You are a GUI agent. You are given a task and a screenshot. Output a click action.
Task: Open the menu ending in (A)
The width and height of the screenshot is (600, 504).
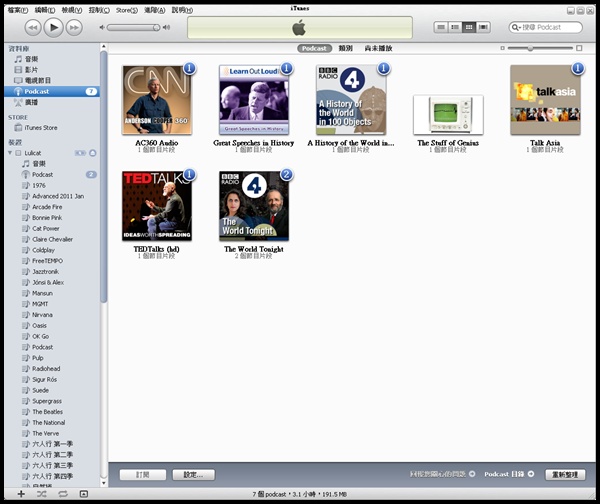(x=155, y=10)
